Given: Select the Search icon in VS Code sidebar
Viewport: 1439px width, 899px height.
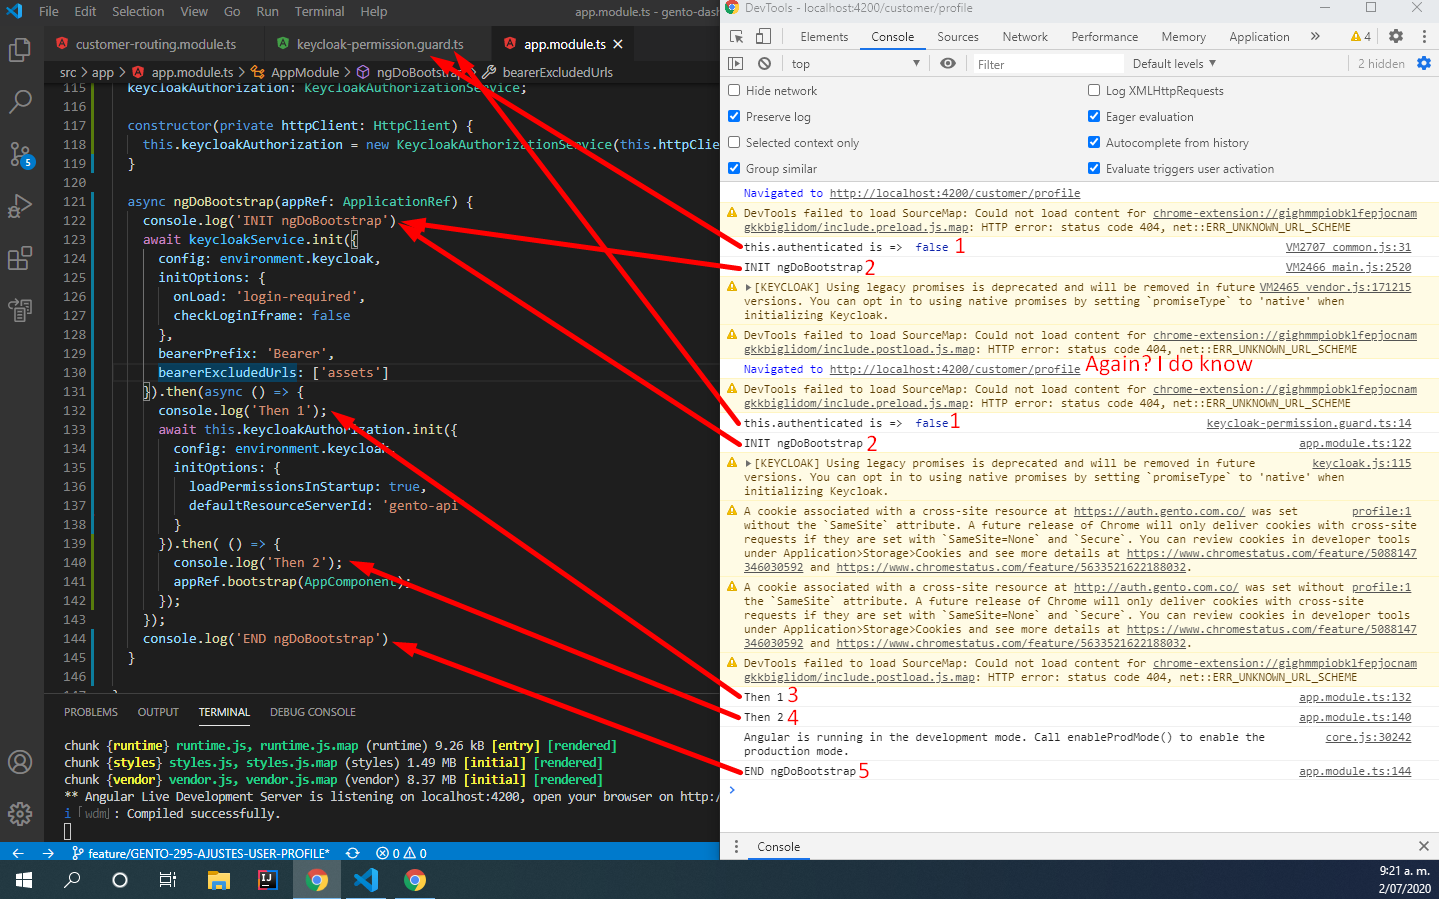Looking at the screenshot, I should pyautogui.click(x=21, y=101).
